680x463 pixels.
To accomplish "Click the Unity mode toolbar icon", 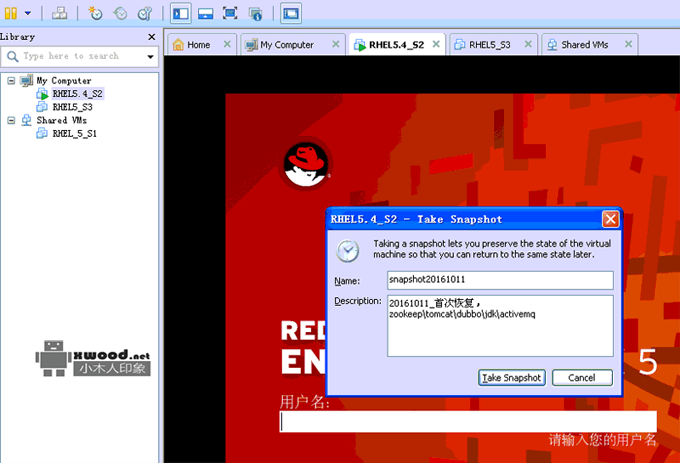I will pos(255,13).
